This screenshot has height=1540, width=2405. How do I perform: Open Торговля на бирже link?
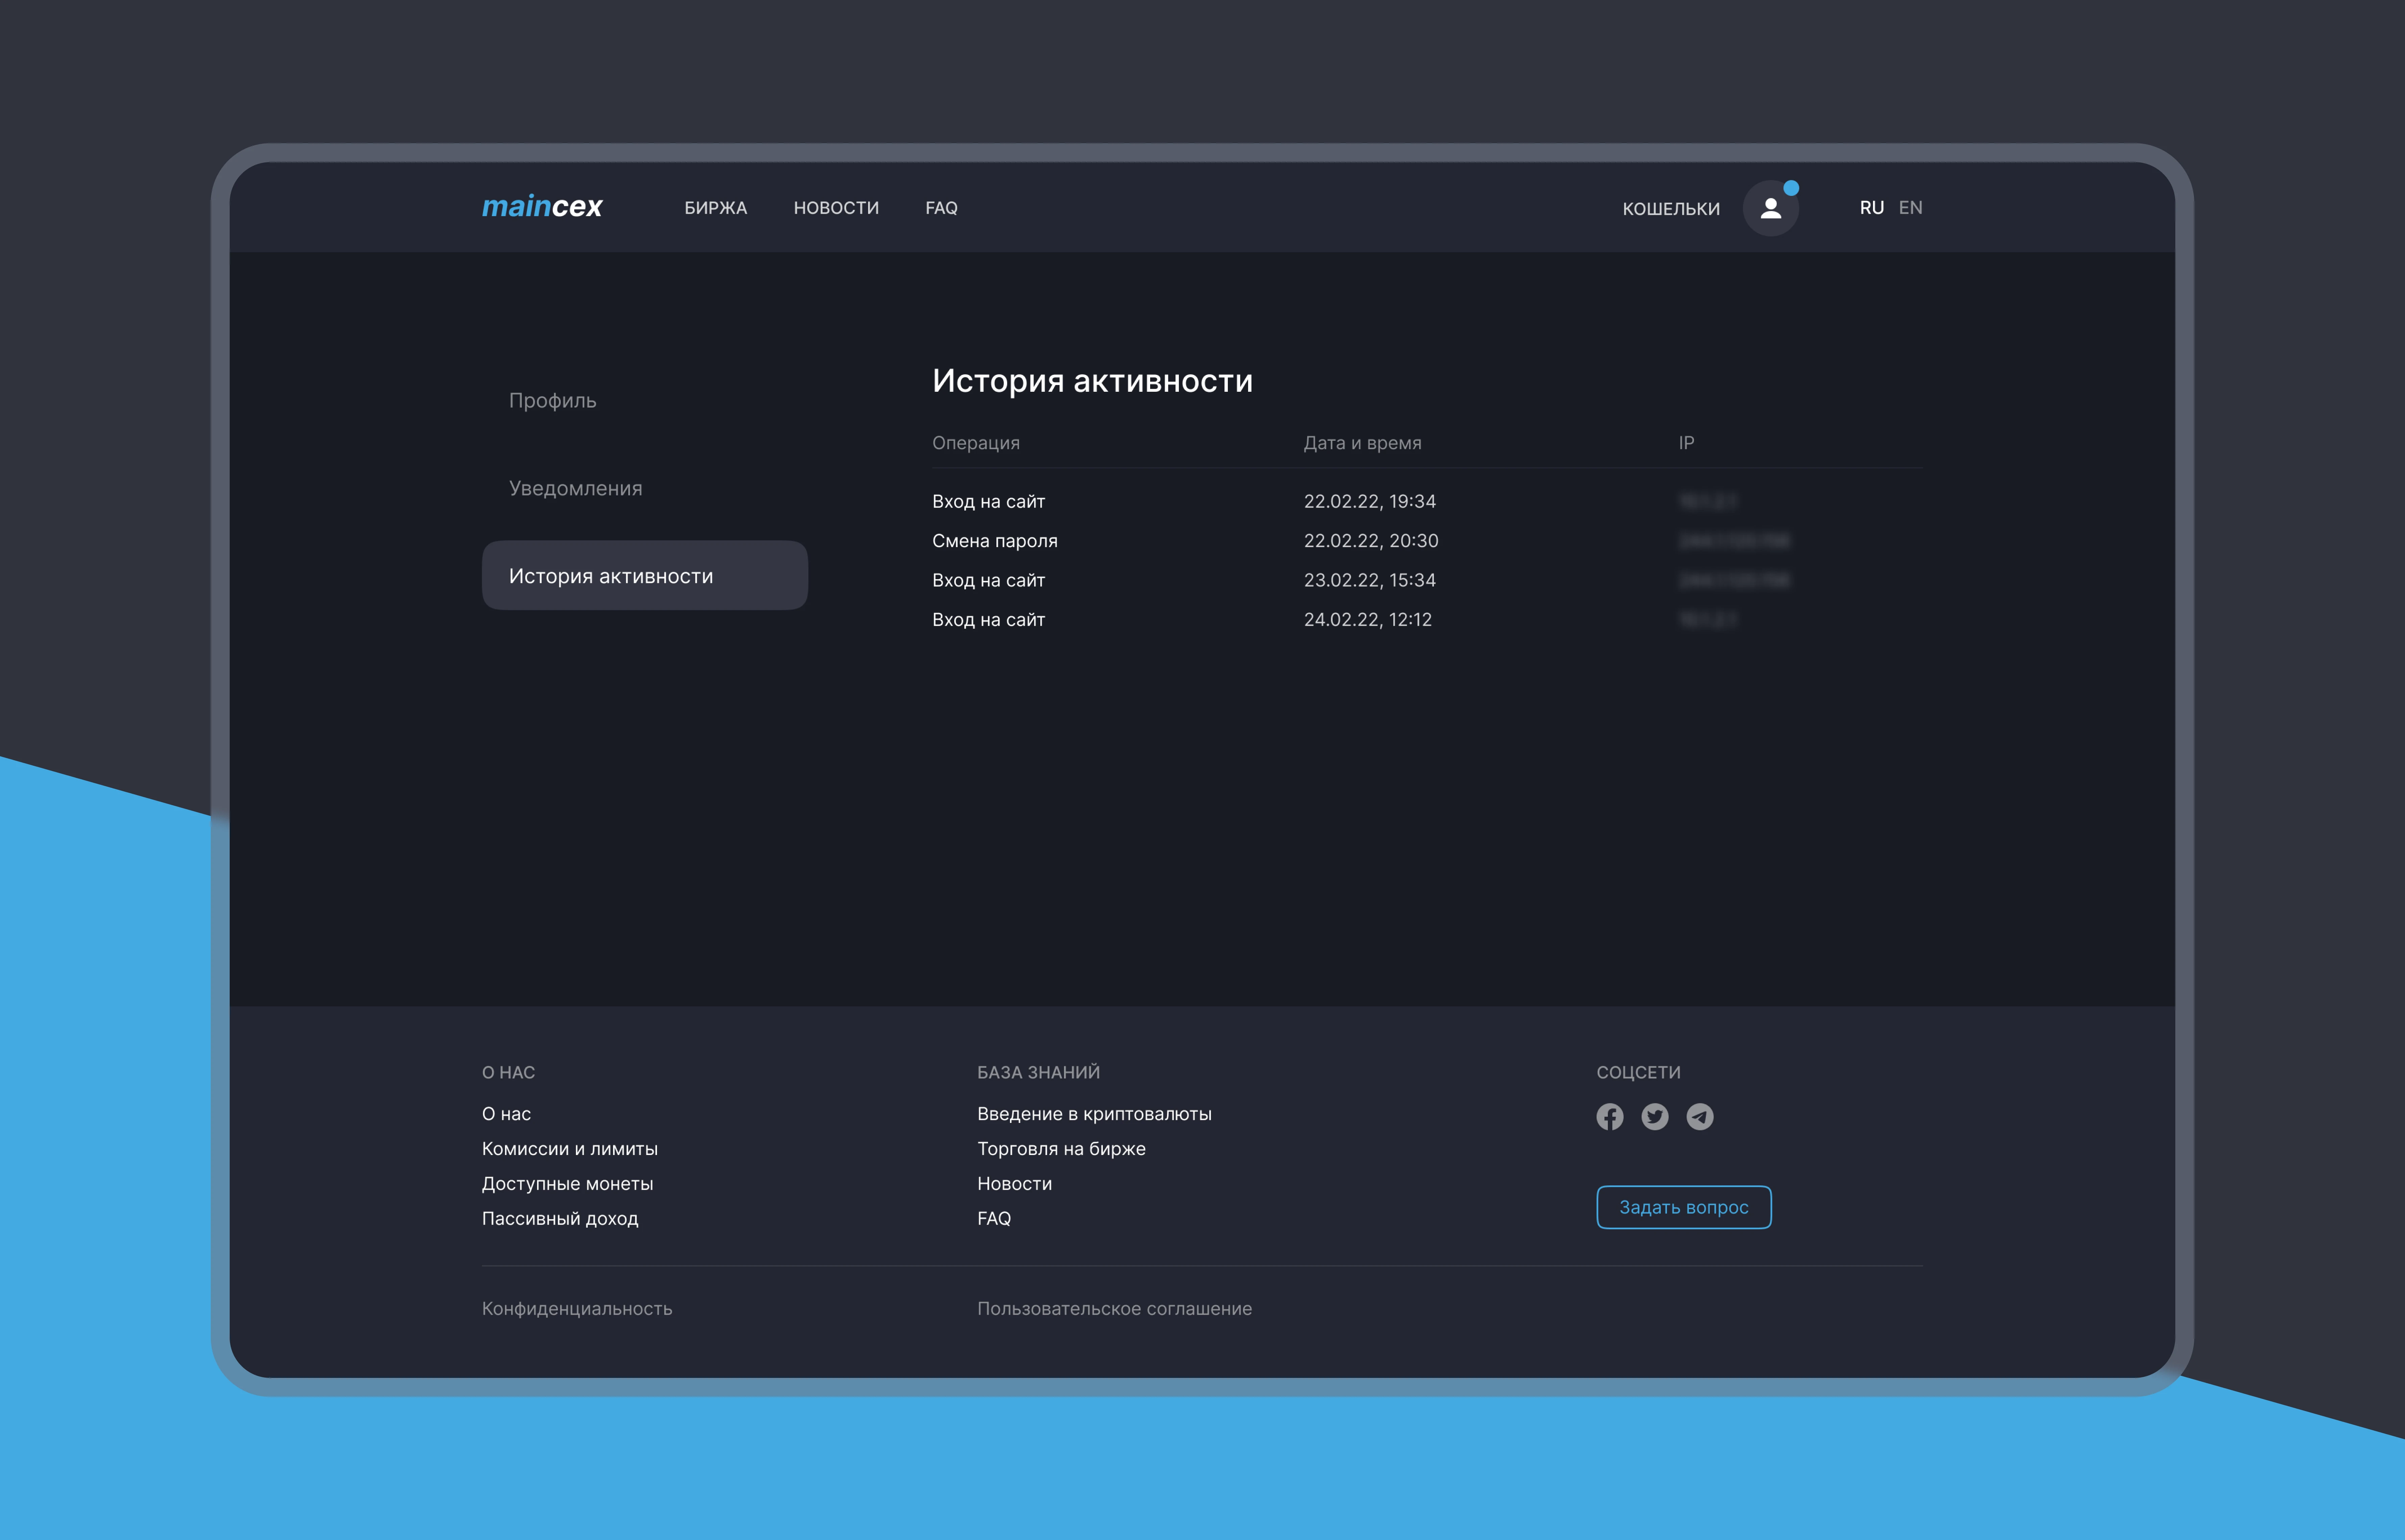[1061, 1149]
